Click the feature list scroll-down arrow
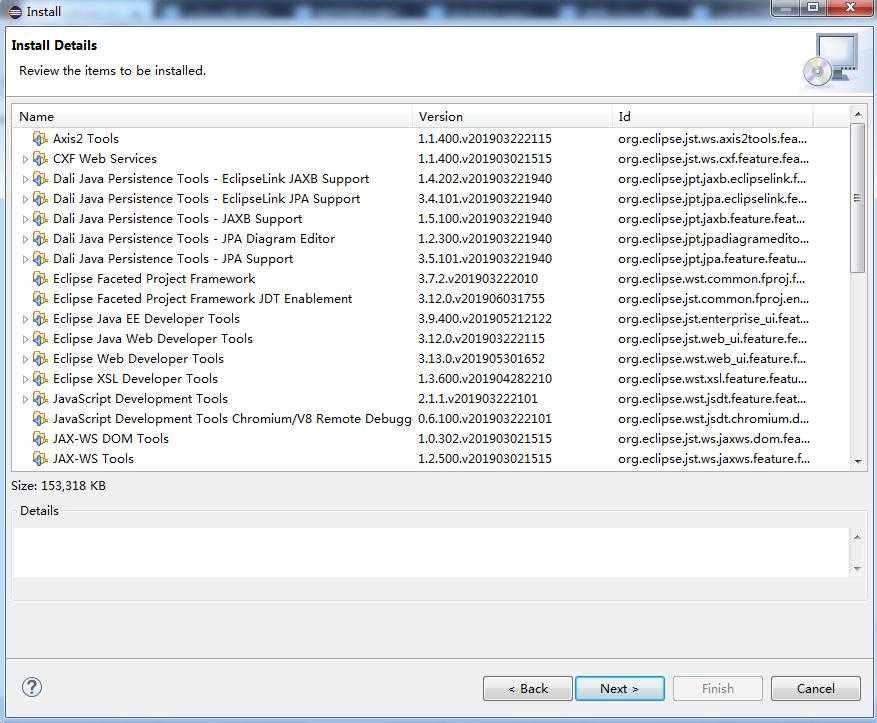877x723 pixels. 857,461
